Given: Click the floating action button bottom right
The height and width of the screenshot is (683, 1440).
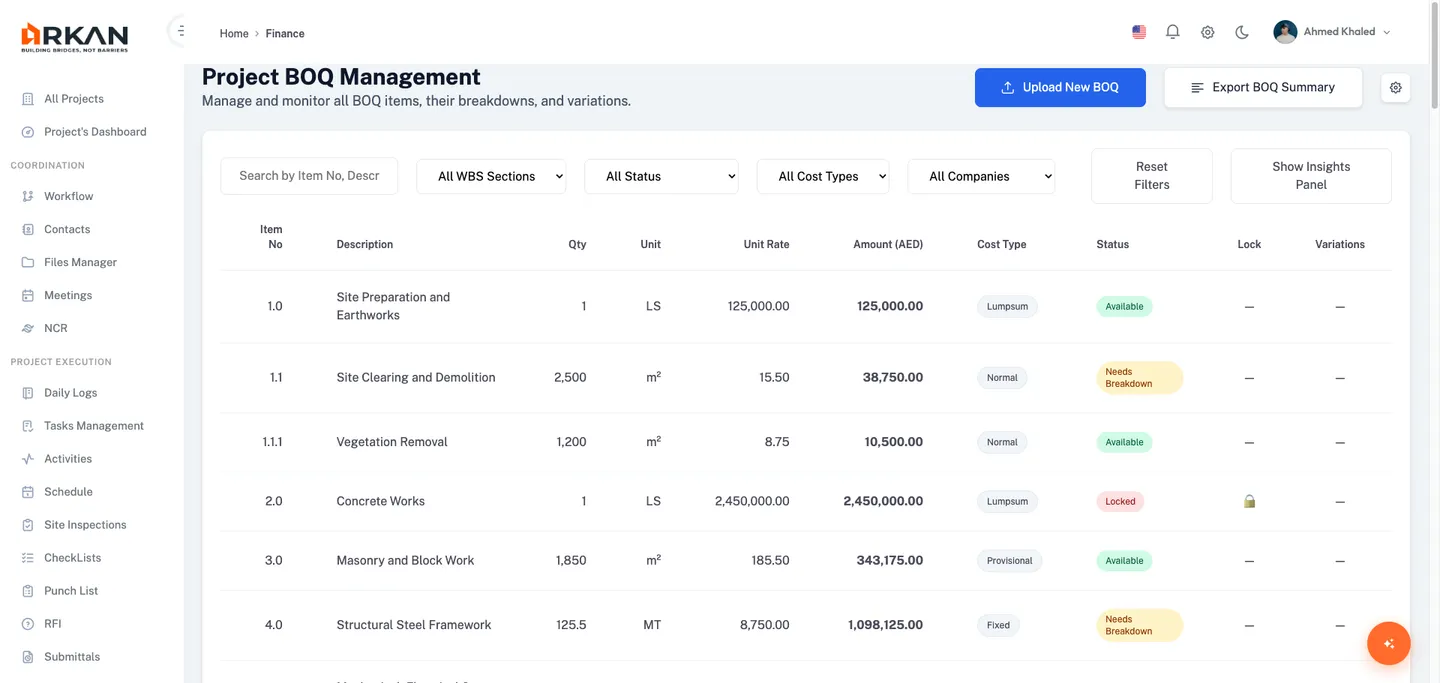Looking at the screenshot, I should 1388,643.
